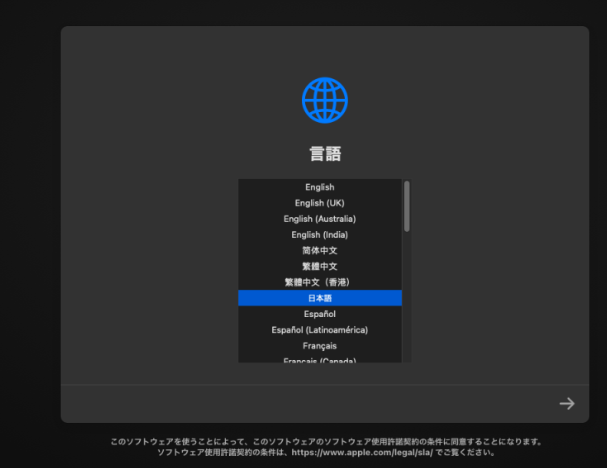The image size is (607, 468).
Task: Select 繁體中文（香港）language row
Action: point(320,282)
